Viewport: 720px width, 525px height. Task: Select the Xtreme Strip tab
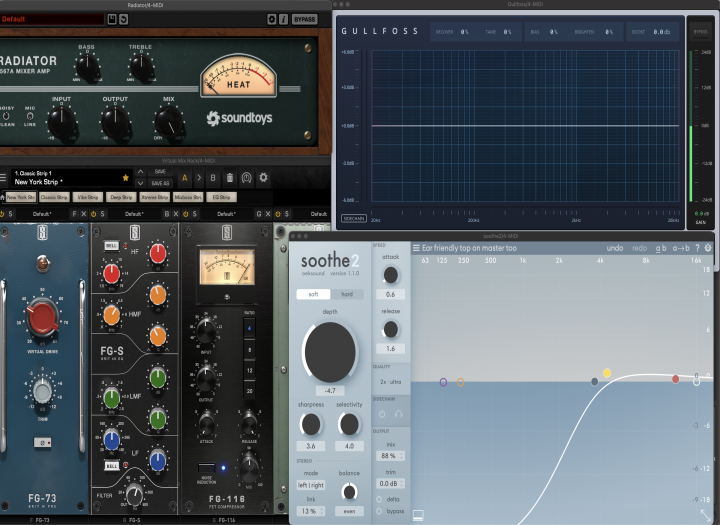[x=155, y=197]
